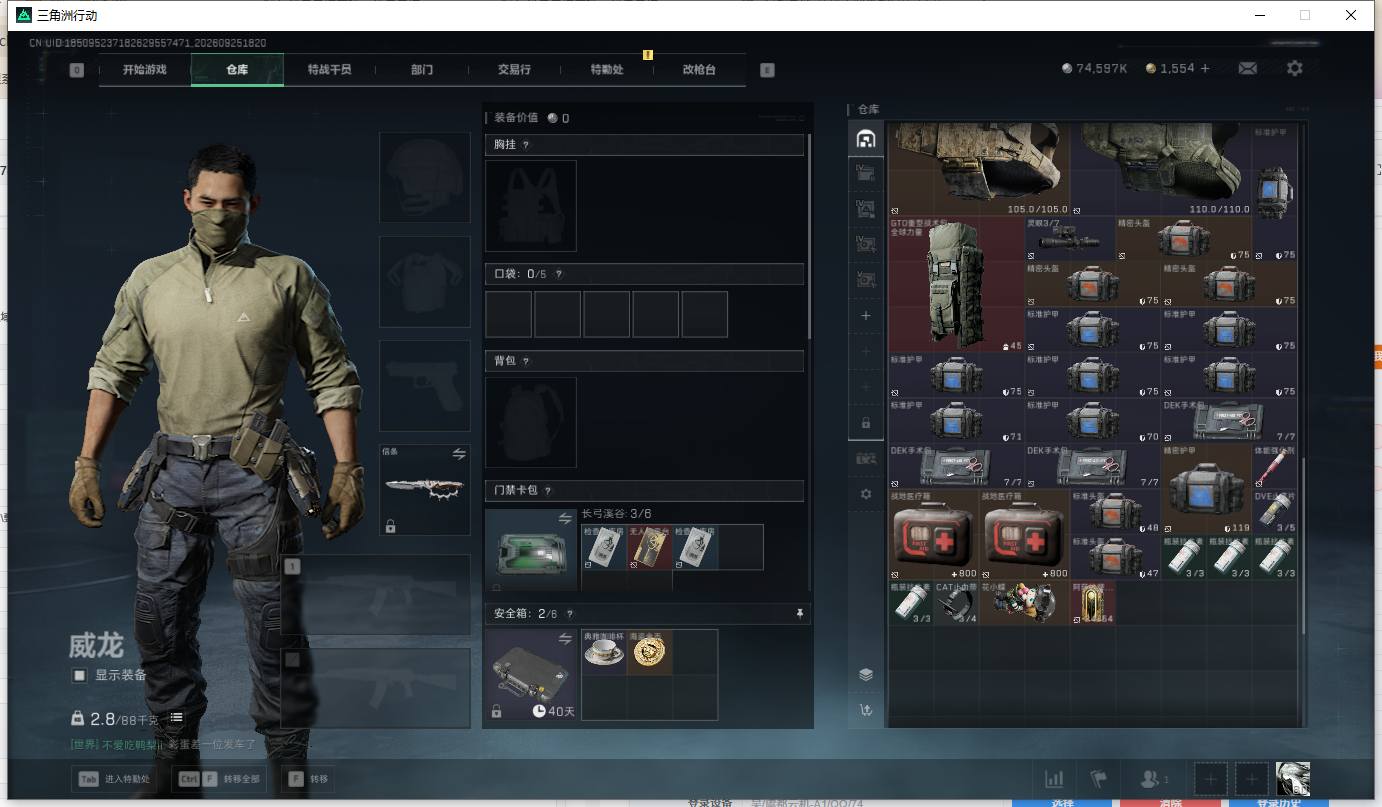1382x807 pixels.
Task: Select the 标准护甲 kit showing 71
Action: pyautogui.click(x=956, y=421)
